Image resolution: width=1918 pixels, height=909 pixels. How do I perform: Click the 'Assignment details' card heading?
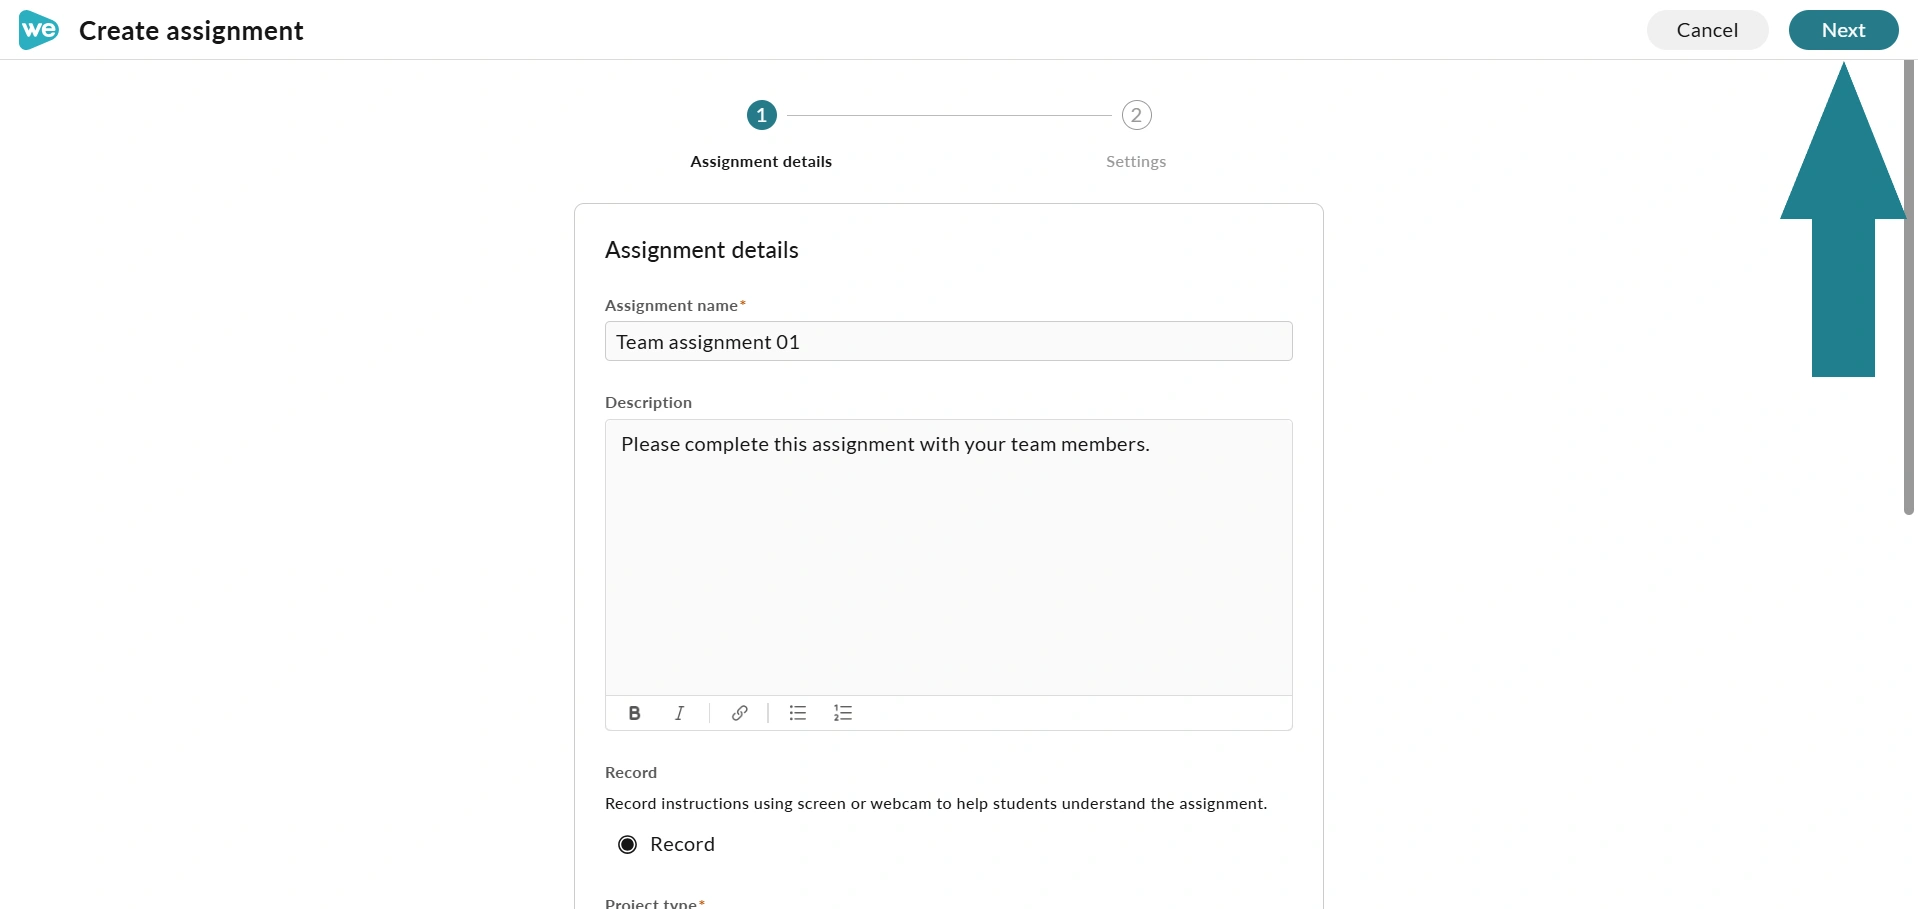point(701,250)
